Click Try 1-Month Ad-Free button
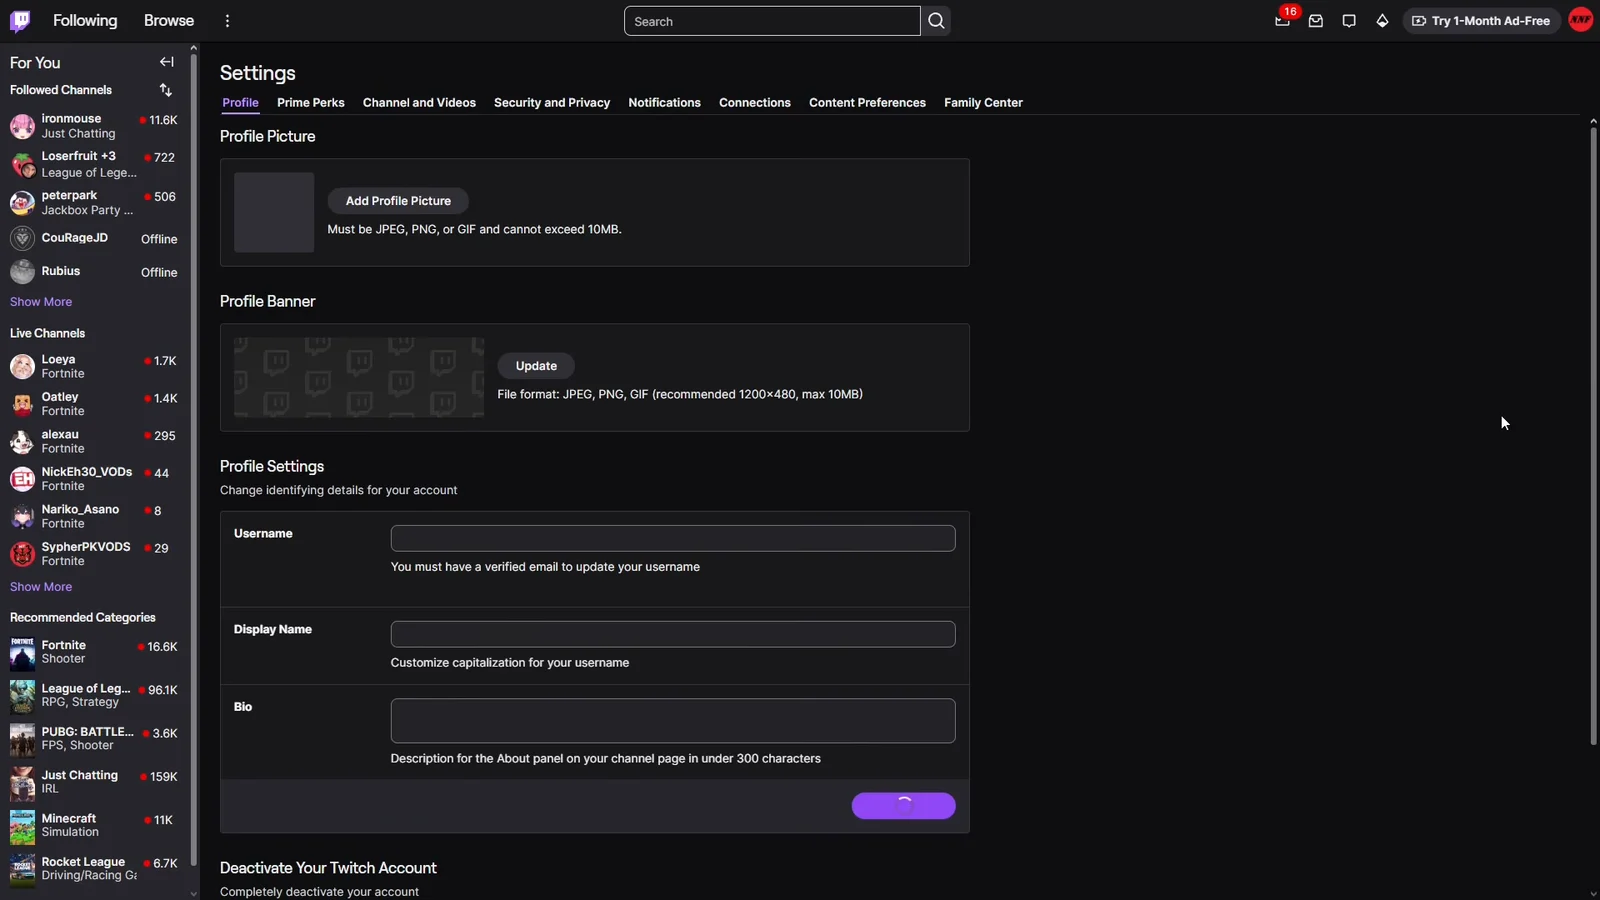Viewport: 1600px width, 900px height. (1481, 21)
